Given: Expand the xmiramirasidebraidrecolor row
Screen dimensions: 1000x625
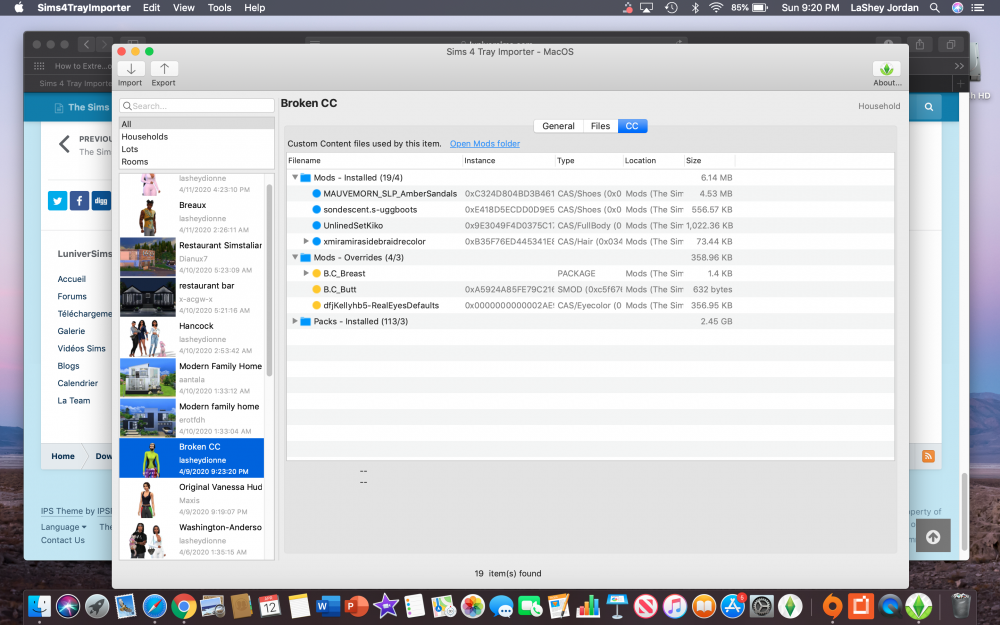Looking at the screenshot, I should click(x=306, y=241).
